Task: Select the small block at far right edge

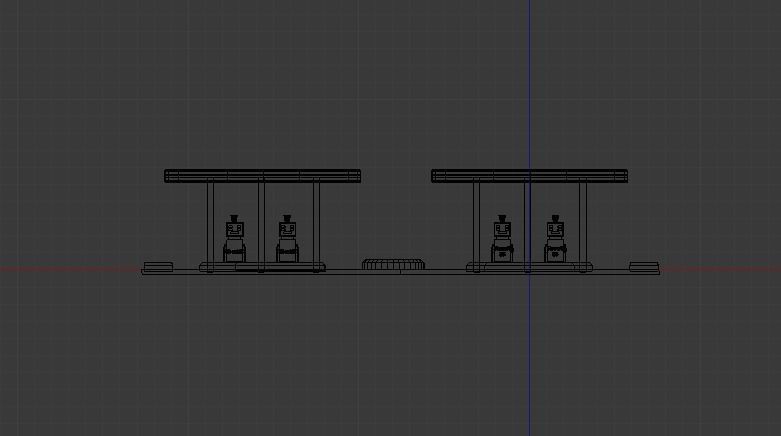Action: (644, 267)
